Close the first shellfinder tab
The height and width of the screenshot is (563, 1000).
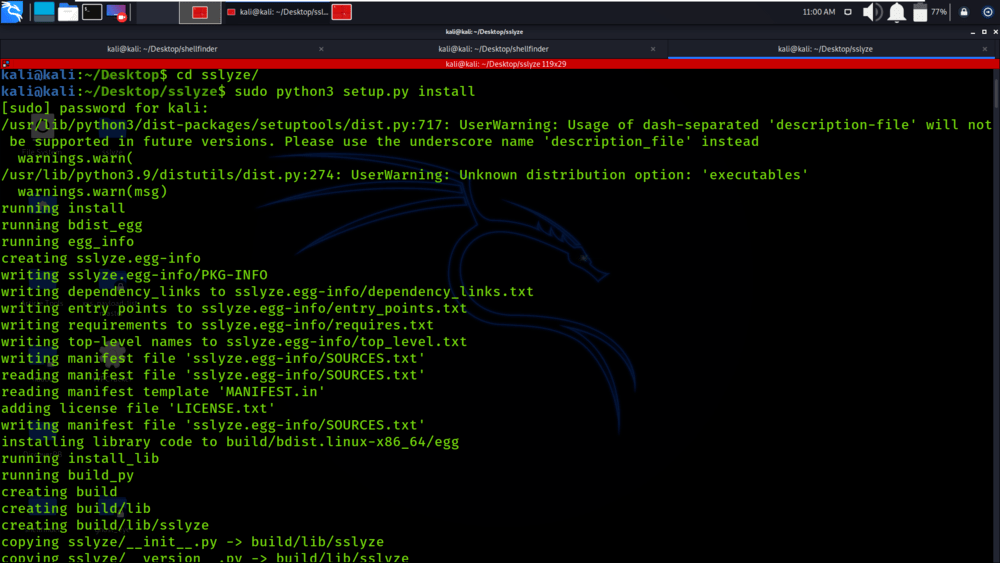(321, 49)
